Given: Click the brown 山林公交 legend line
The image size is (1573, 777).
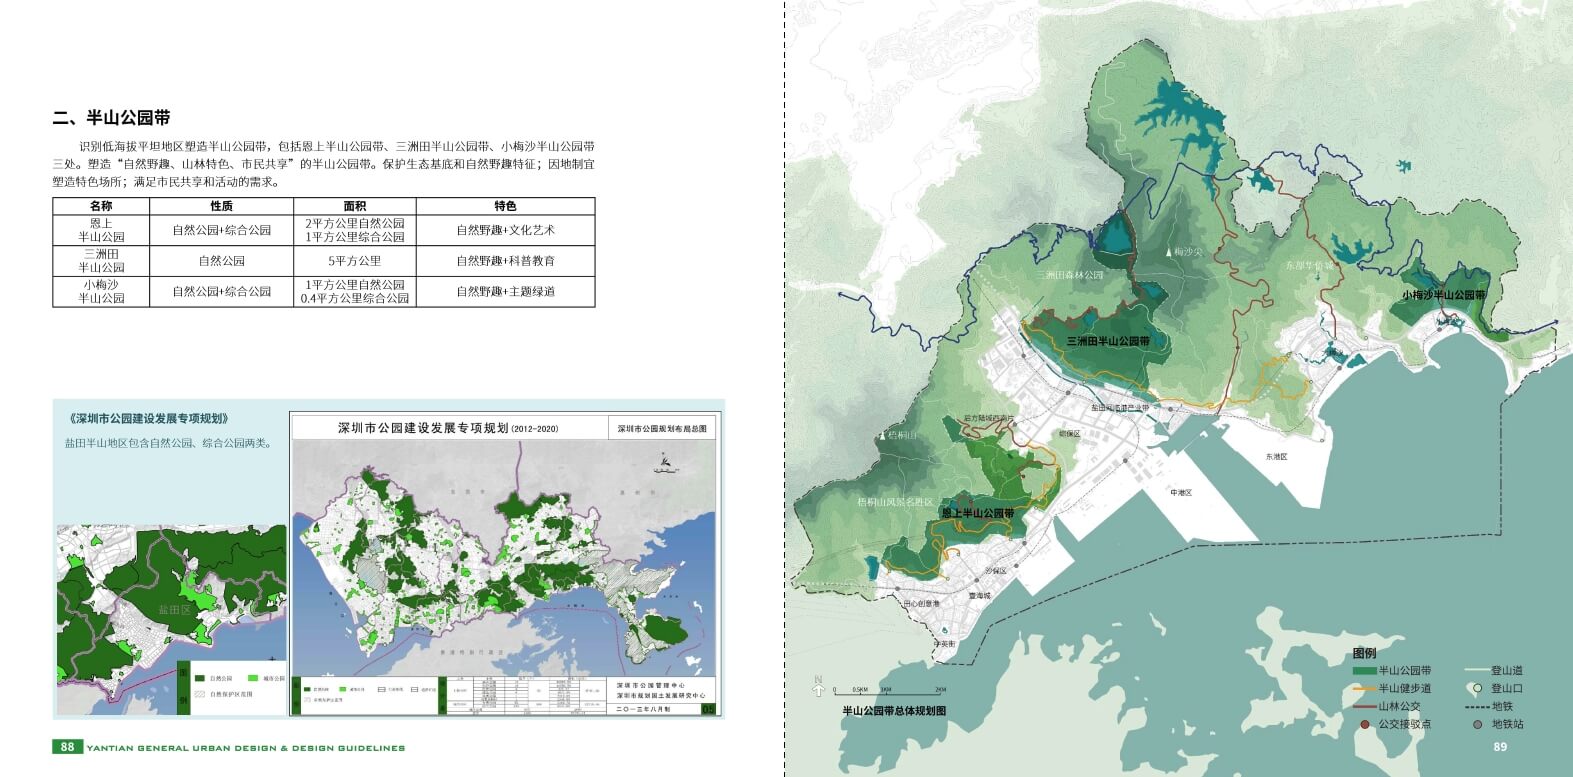Looking at the screenshot, I should 1364,707.
